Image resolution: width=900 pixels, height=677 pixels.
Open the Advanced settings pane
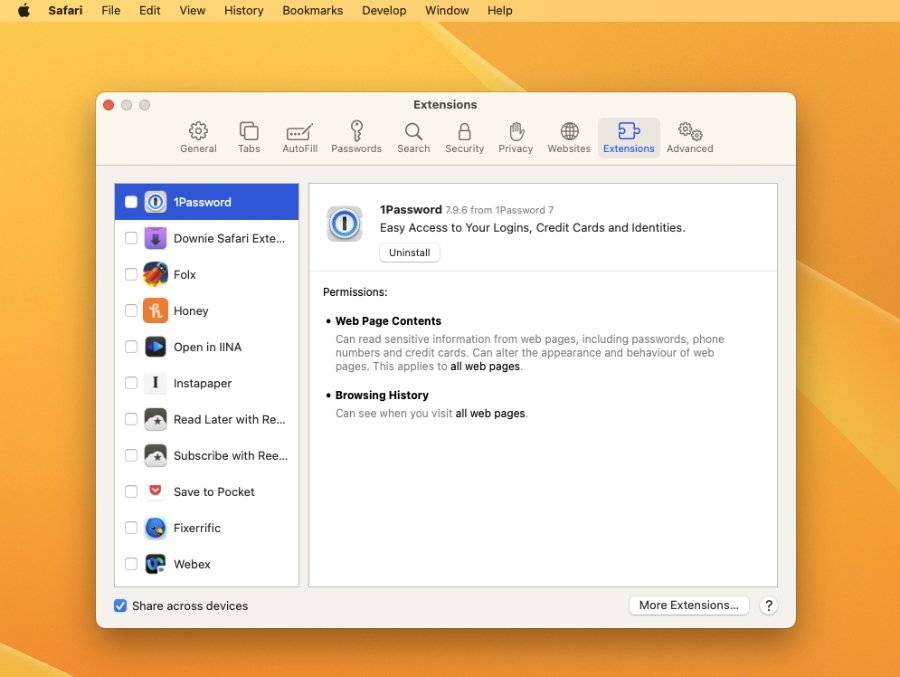(688, 137)
